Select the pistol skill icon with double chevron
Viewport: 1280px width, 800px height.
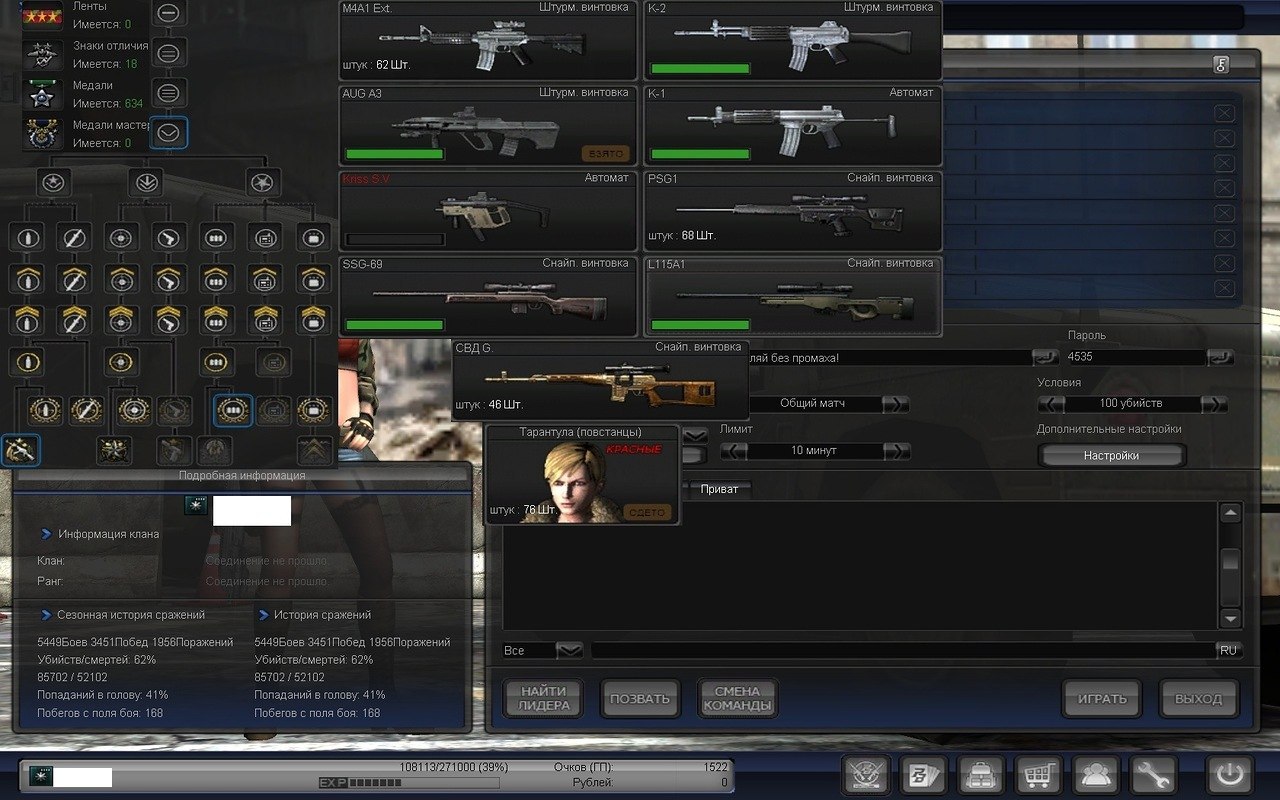pos(168,320)
